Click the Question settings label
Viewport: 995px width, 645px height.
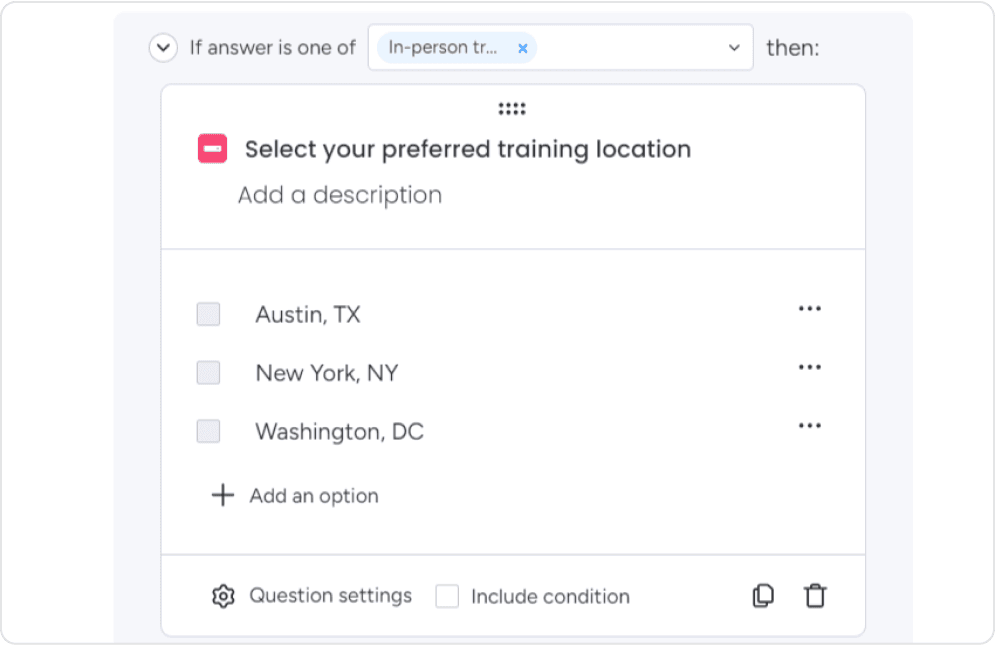[330, 595]
